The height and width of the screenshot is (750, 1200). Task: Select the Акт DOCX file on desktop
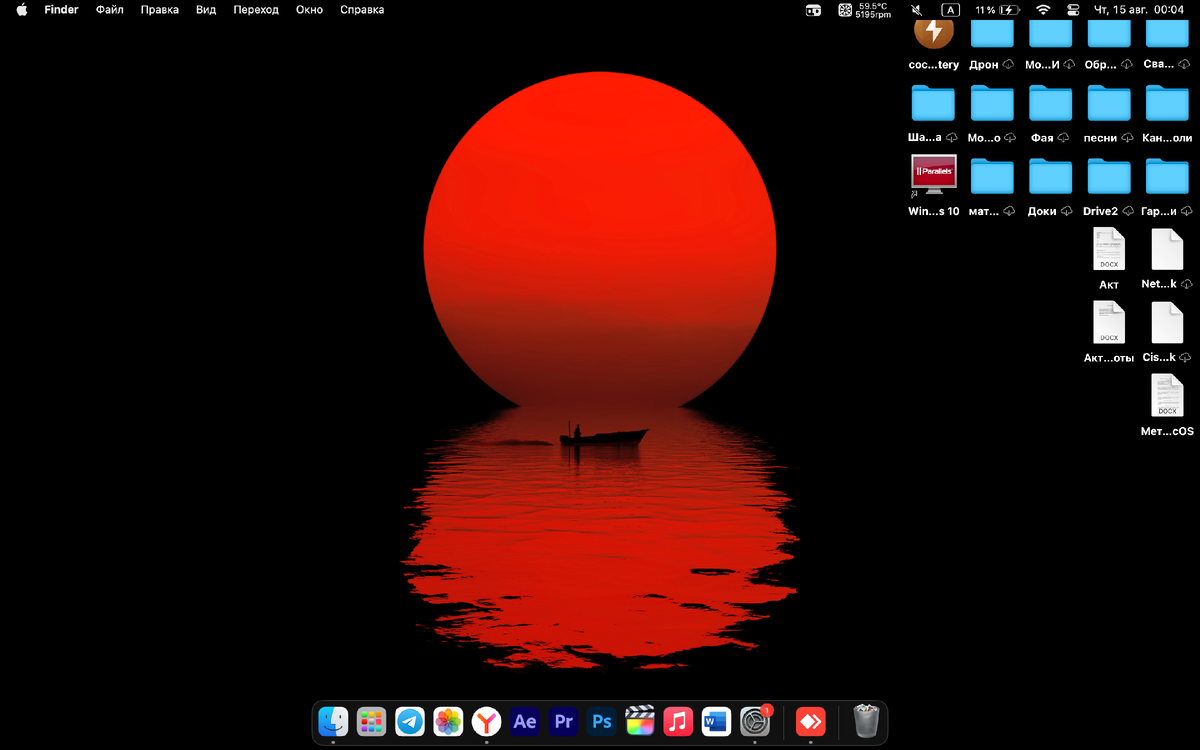click(x=1109, y=249)
